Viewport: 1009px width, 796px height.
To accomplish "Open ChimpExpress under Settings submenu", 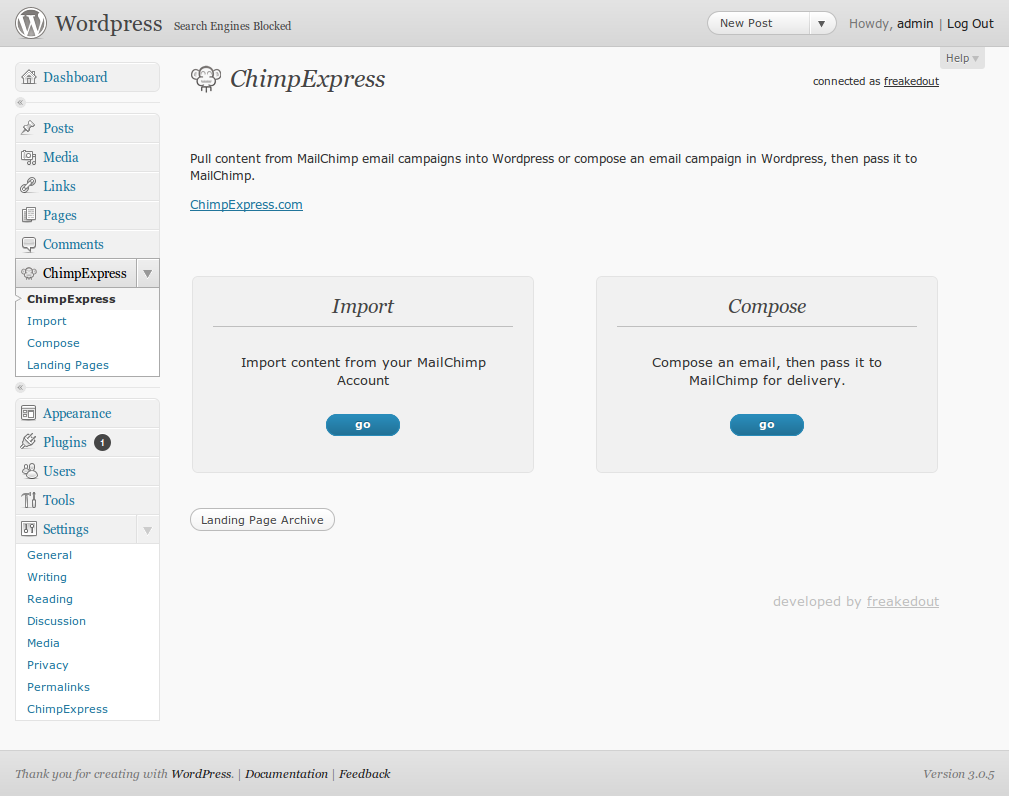I will coord(68,708).
